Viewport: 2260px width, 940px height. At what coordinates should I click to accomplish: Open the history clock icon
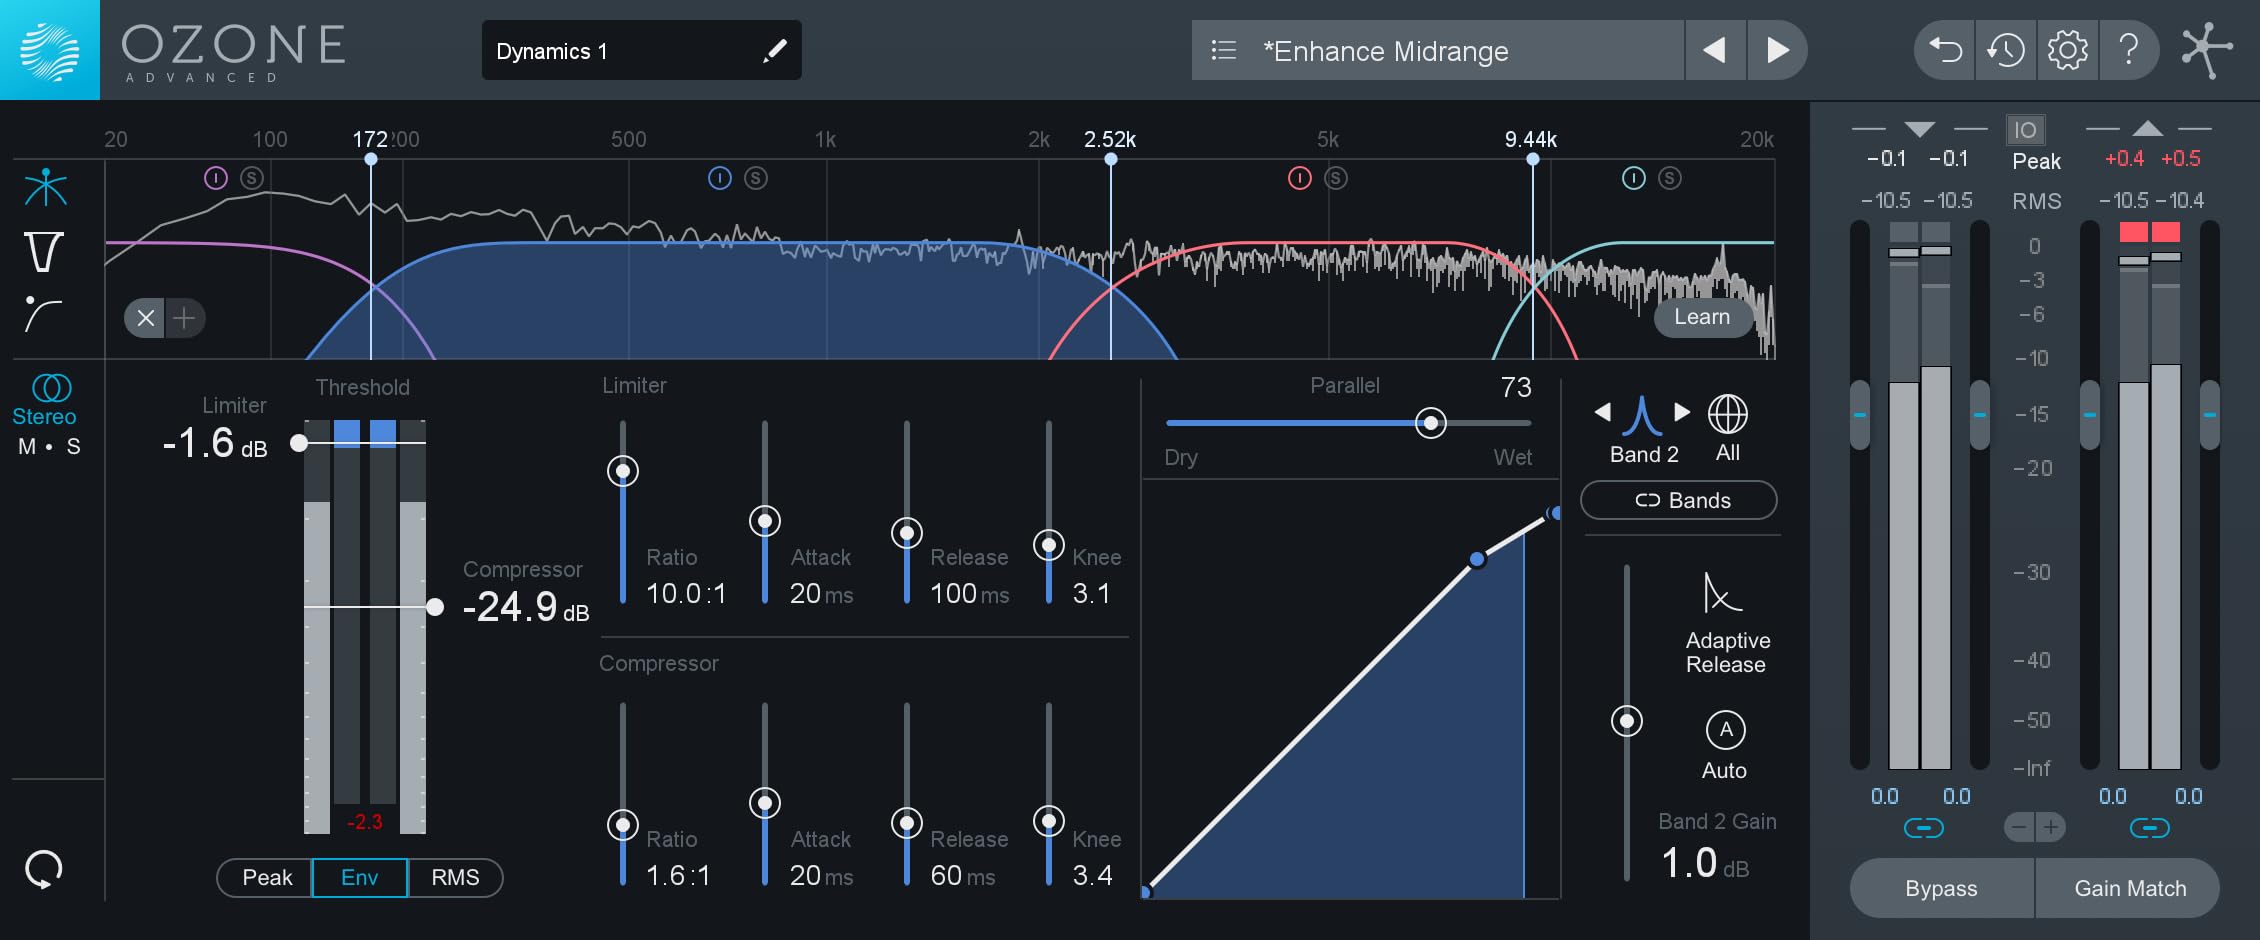coord(2006,50)
